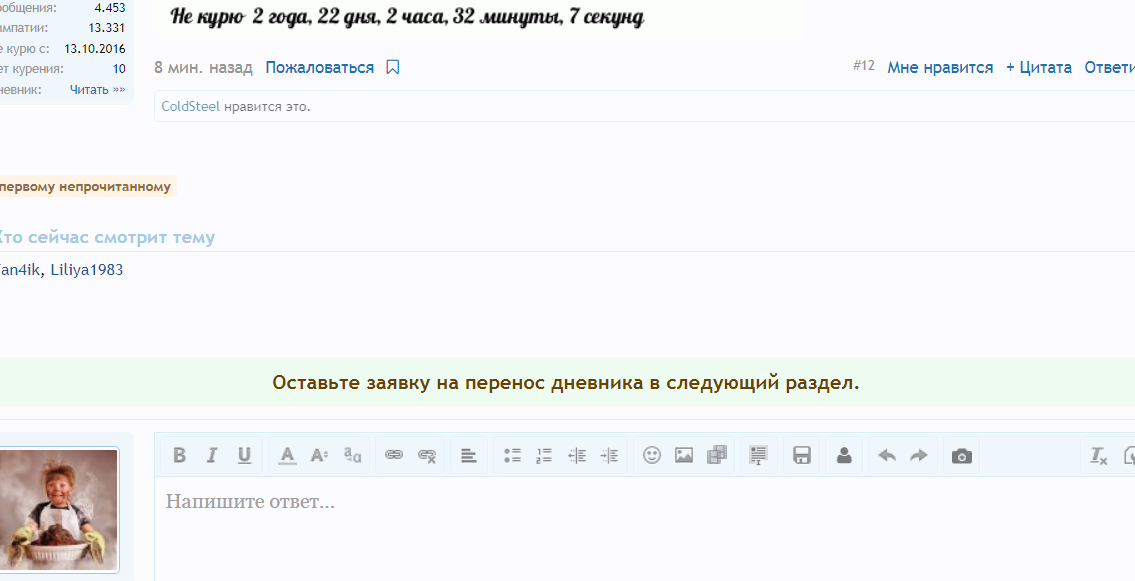Image resolution: width=1135 pixels, height=581 pixels.
Task: Like the post with Мне нравится
Action: point(940,67)
